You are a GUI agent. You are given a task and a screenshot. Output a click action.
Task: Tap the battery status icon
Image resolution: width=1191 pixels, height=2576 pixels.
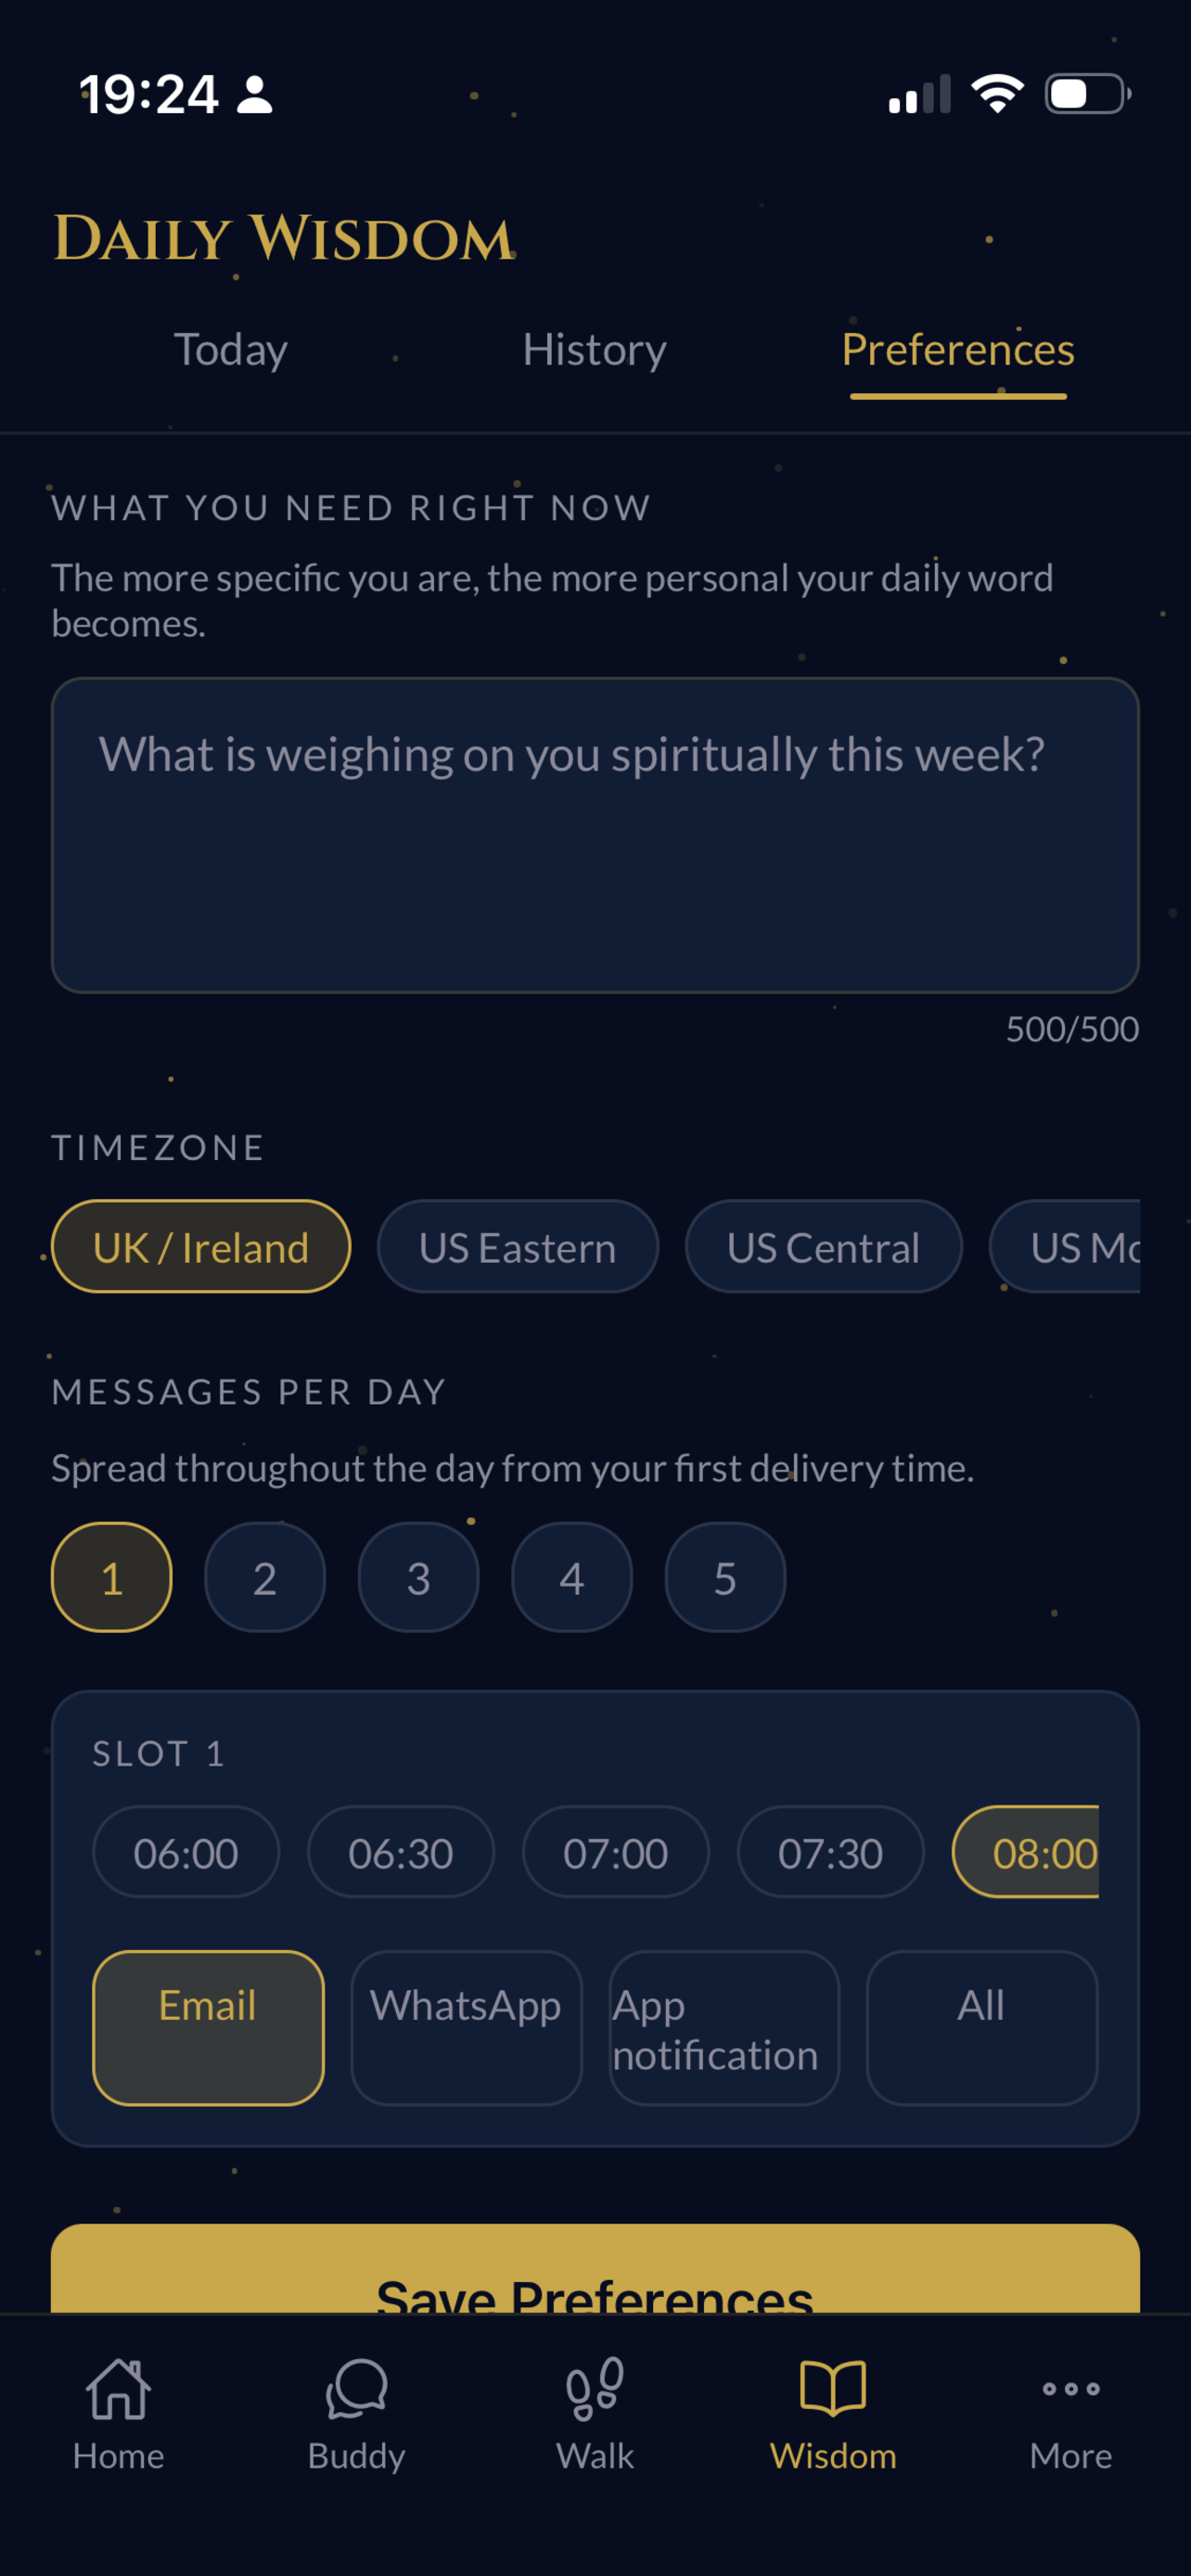click(x=1088, y=94)
